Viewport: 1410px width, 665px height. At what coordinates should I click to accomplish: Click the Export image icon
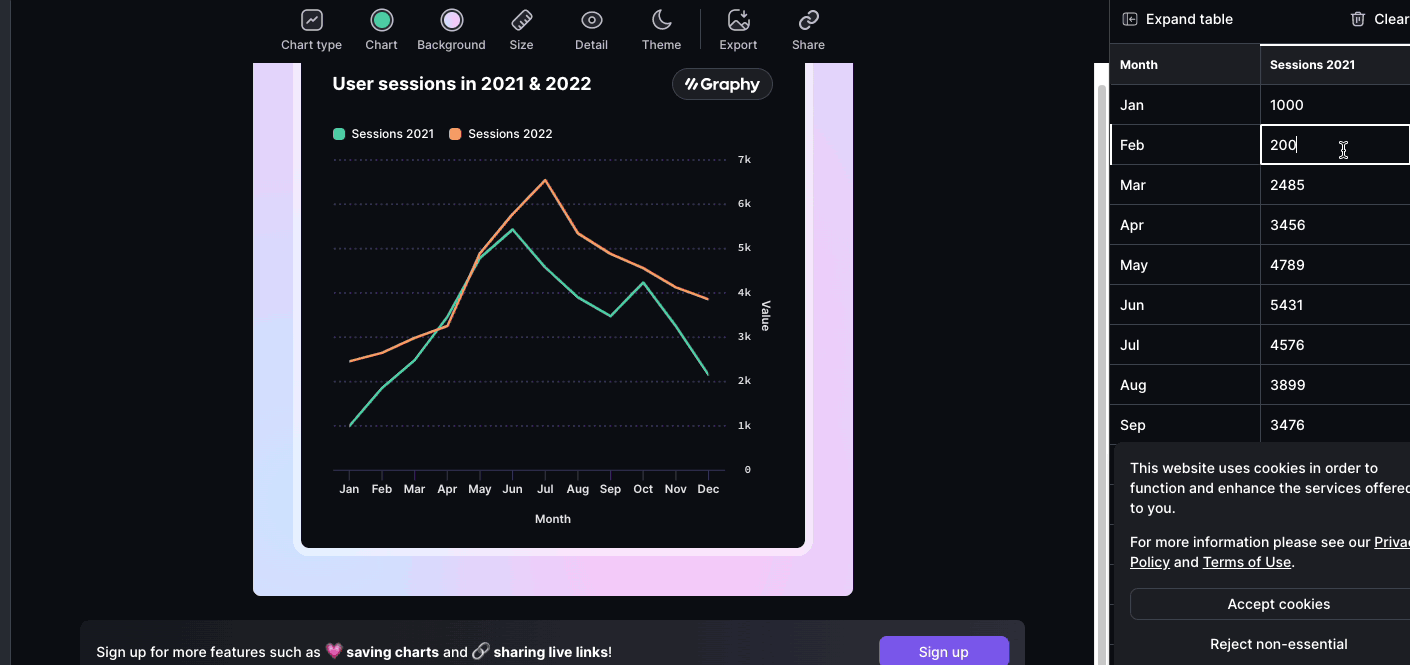point(739,20)
